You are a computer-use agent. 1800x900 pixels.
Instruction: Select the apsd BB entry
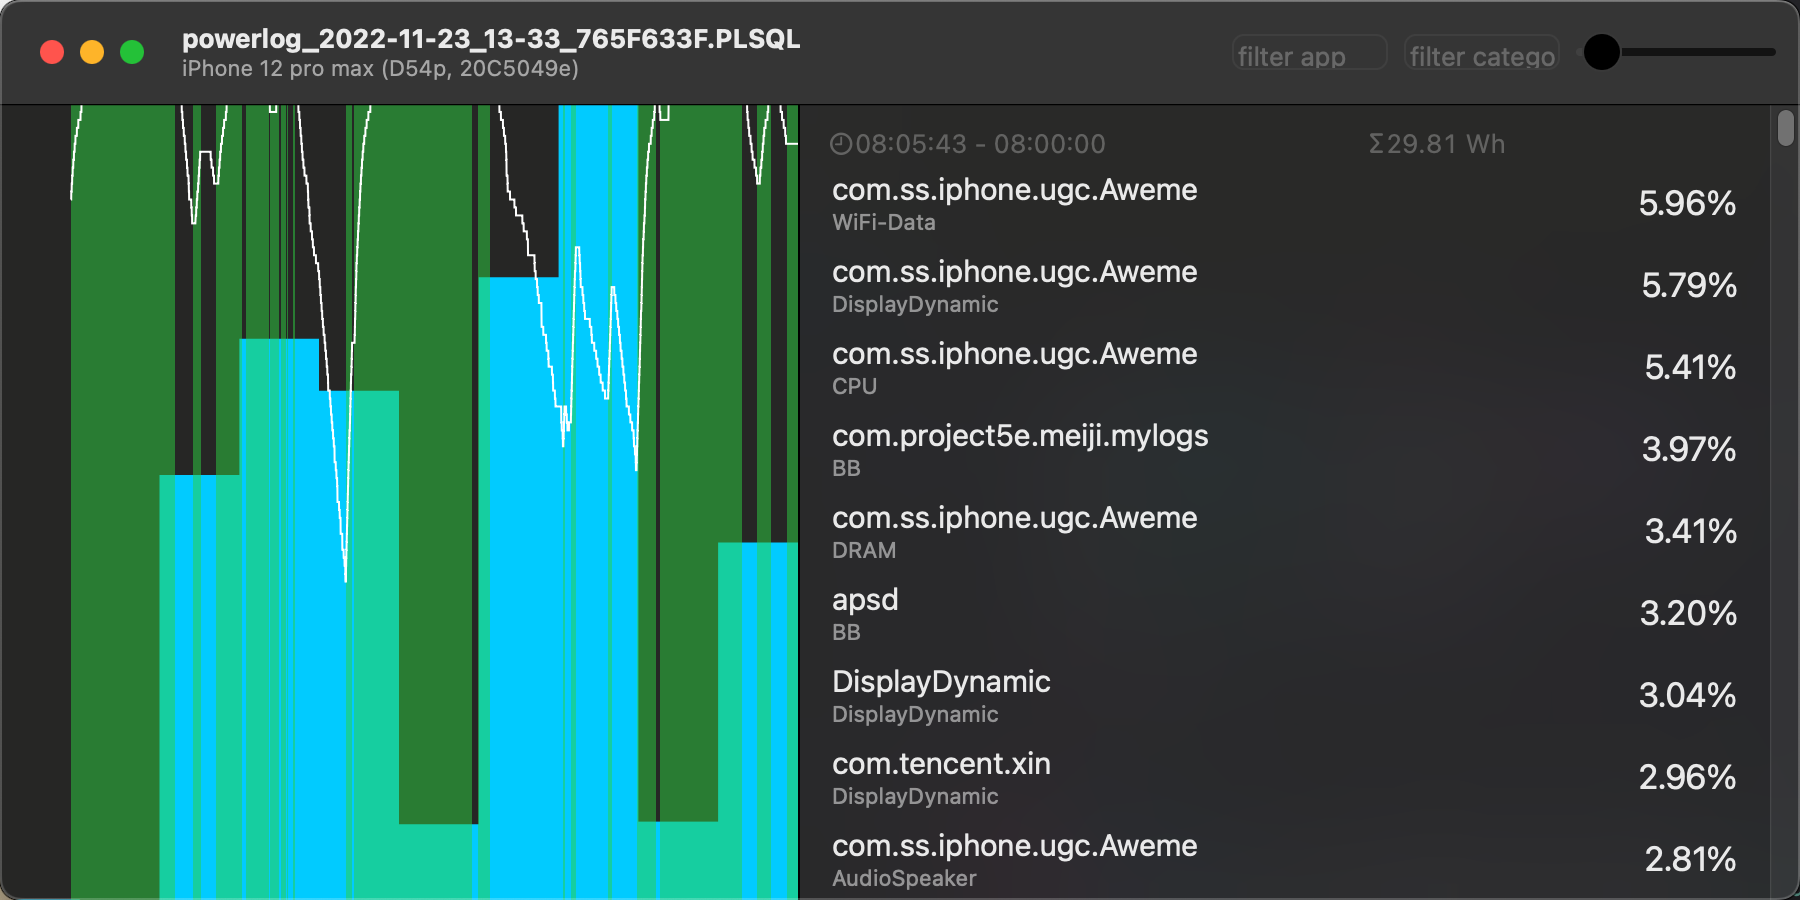(x=1283, y=614)
